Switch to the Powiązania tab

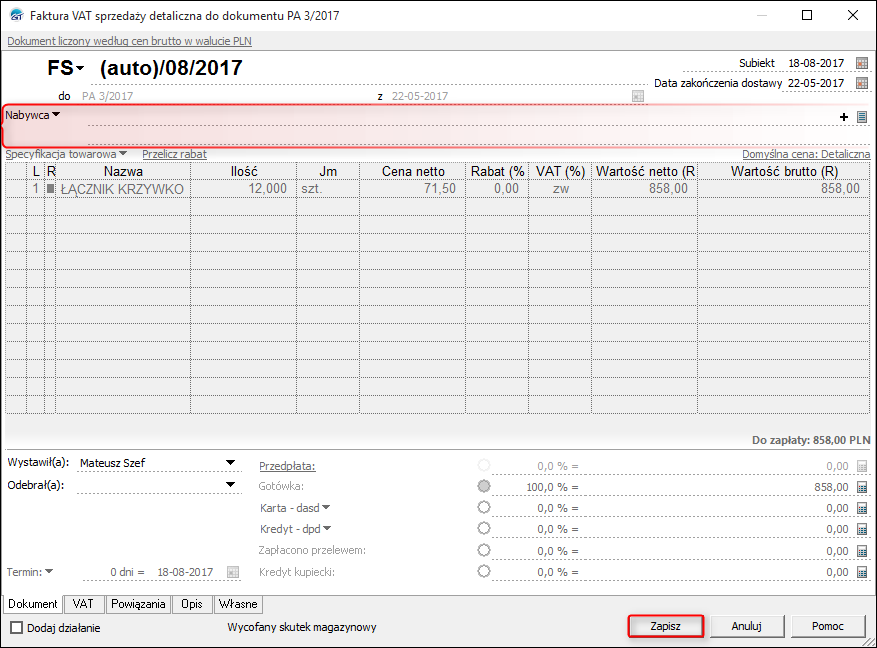138,604
